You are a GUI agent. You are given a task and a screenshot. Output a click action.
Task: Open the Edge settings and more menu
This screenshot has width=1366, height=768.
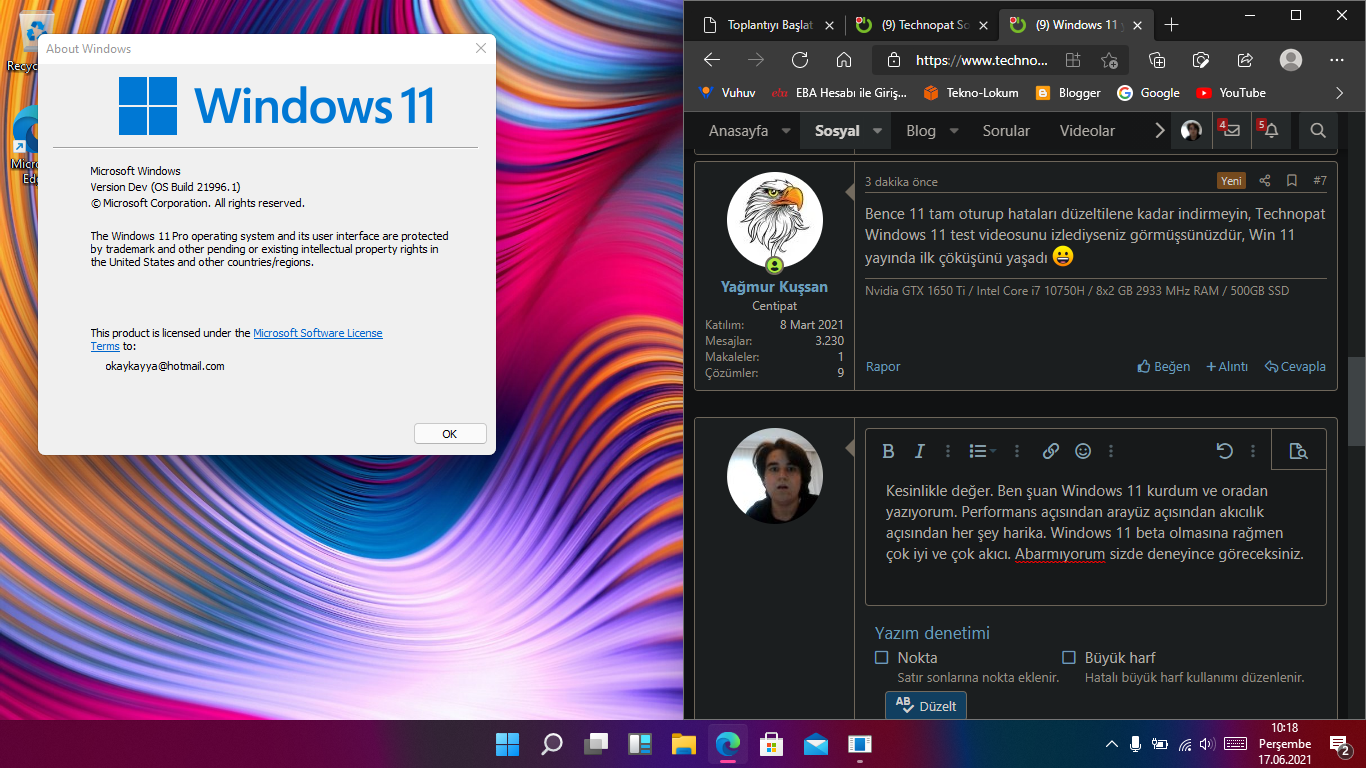coord(1339,60)
